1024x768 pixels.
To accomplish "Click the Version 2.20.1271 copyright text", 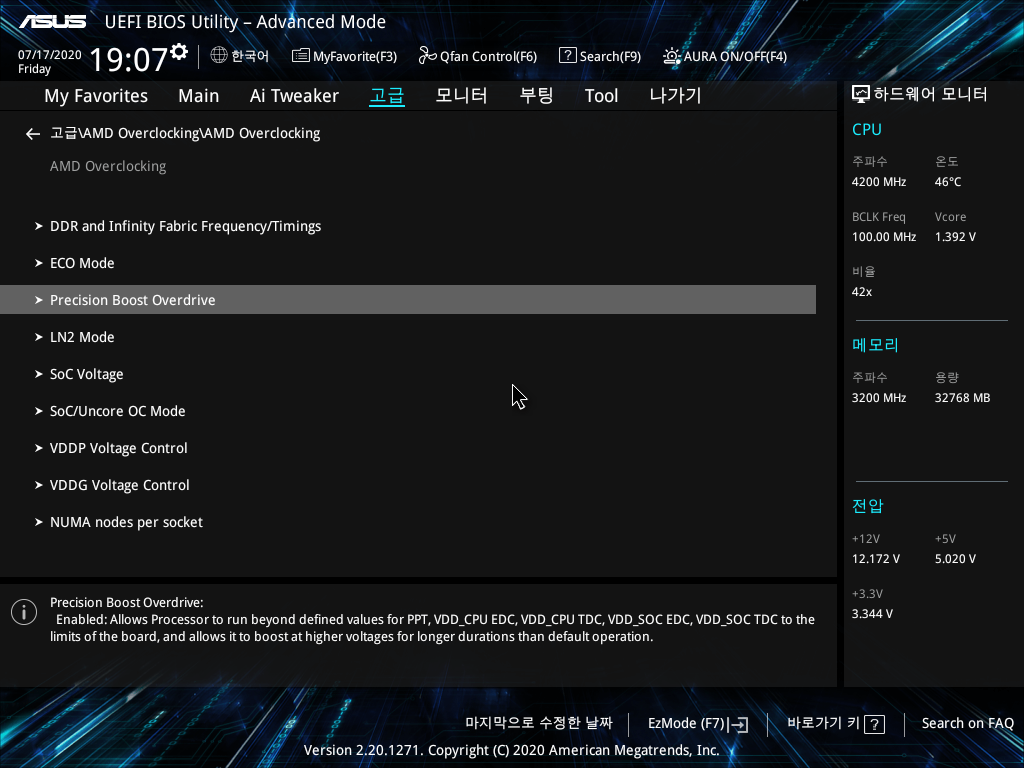I will coord(511,750).
